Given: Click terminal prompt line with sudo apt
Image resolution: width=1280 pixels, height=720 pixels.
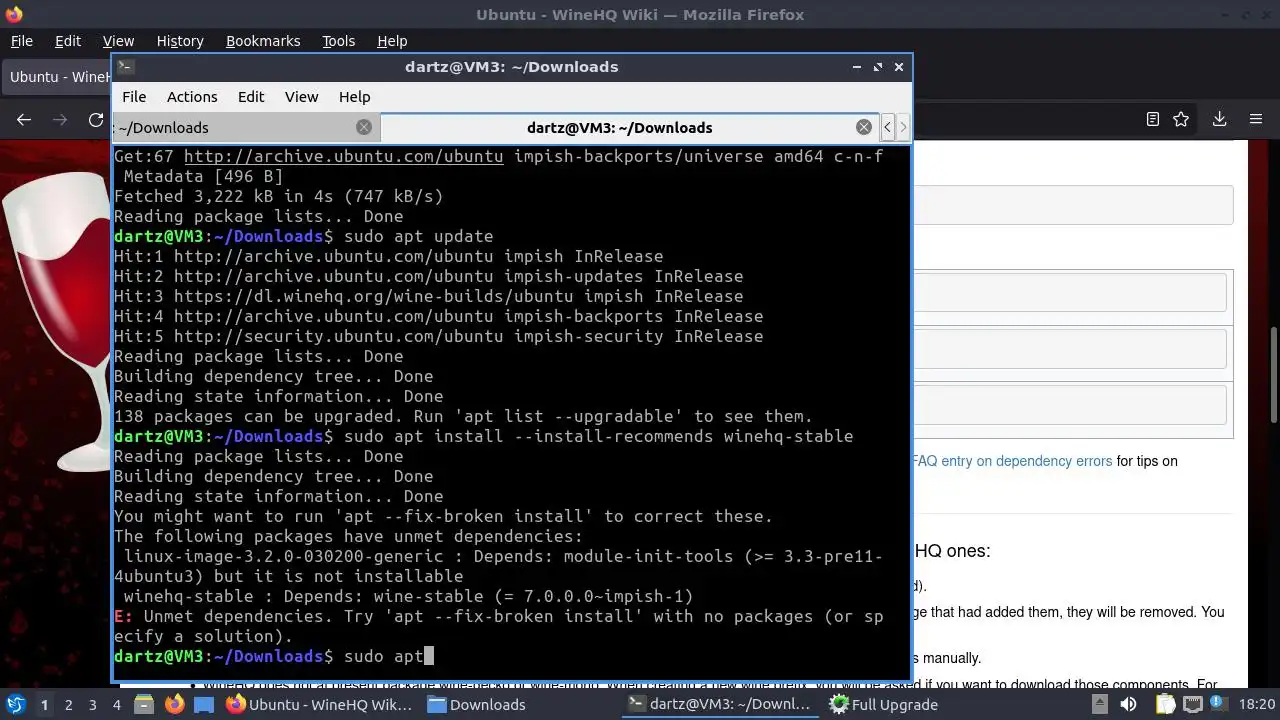Looking at the screenshot, I should (273, 656).
